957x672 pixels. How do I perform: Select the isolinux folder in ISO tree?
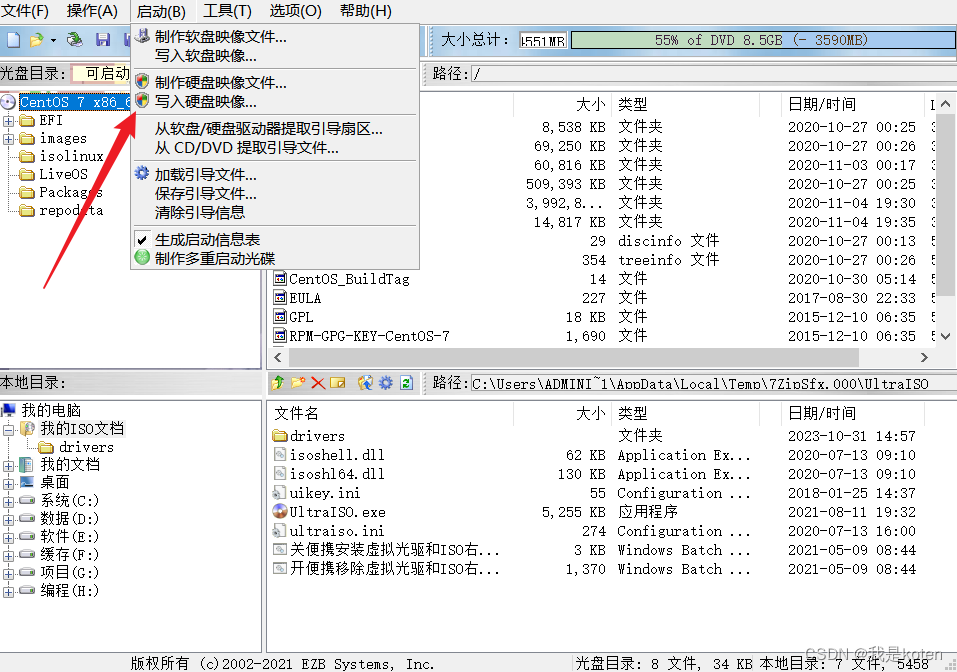(71, 156)
